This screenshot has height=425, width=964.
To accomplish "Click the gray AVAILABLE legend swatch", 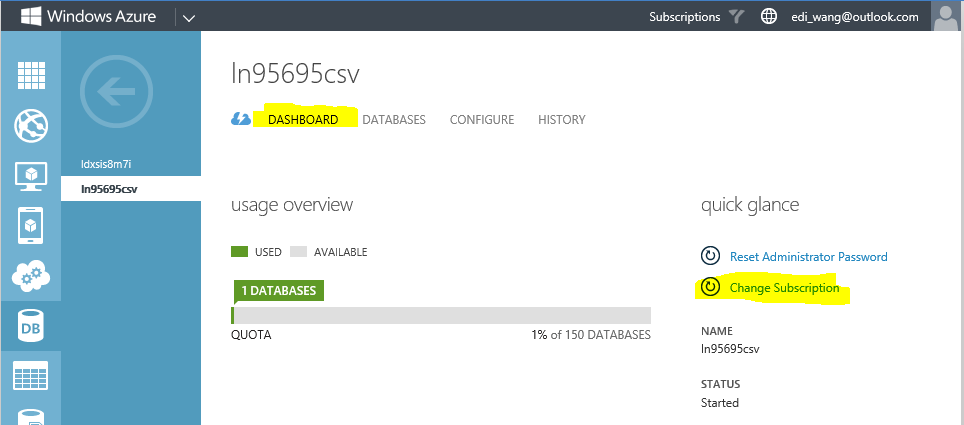I will pyautogui.click(x=298, y=252).
